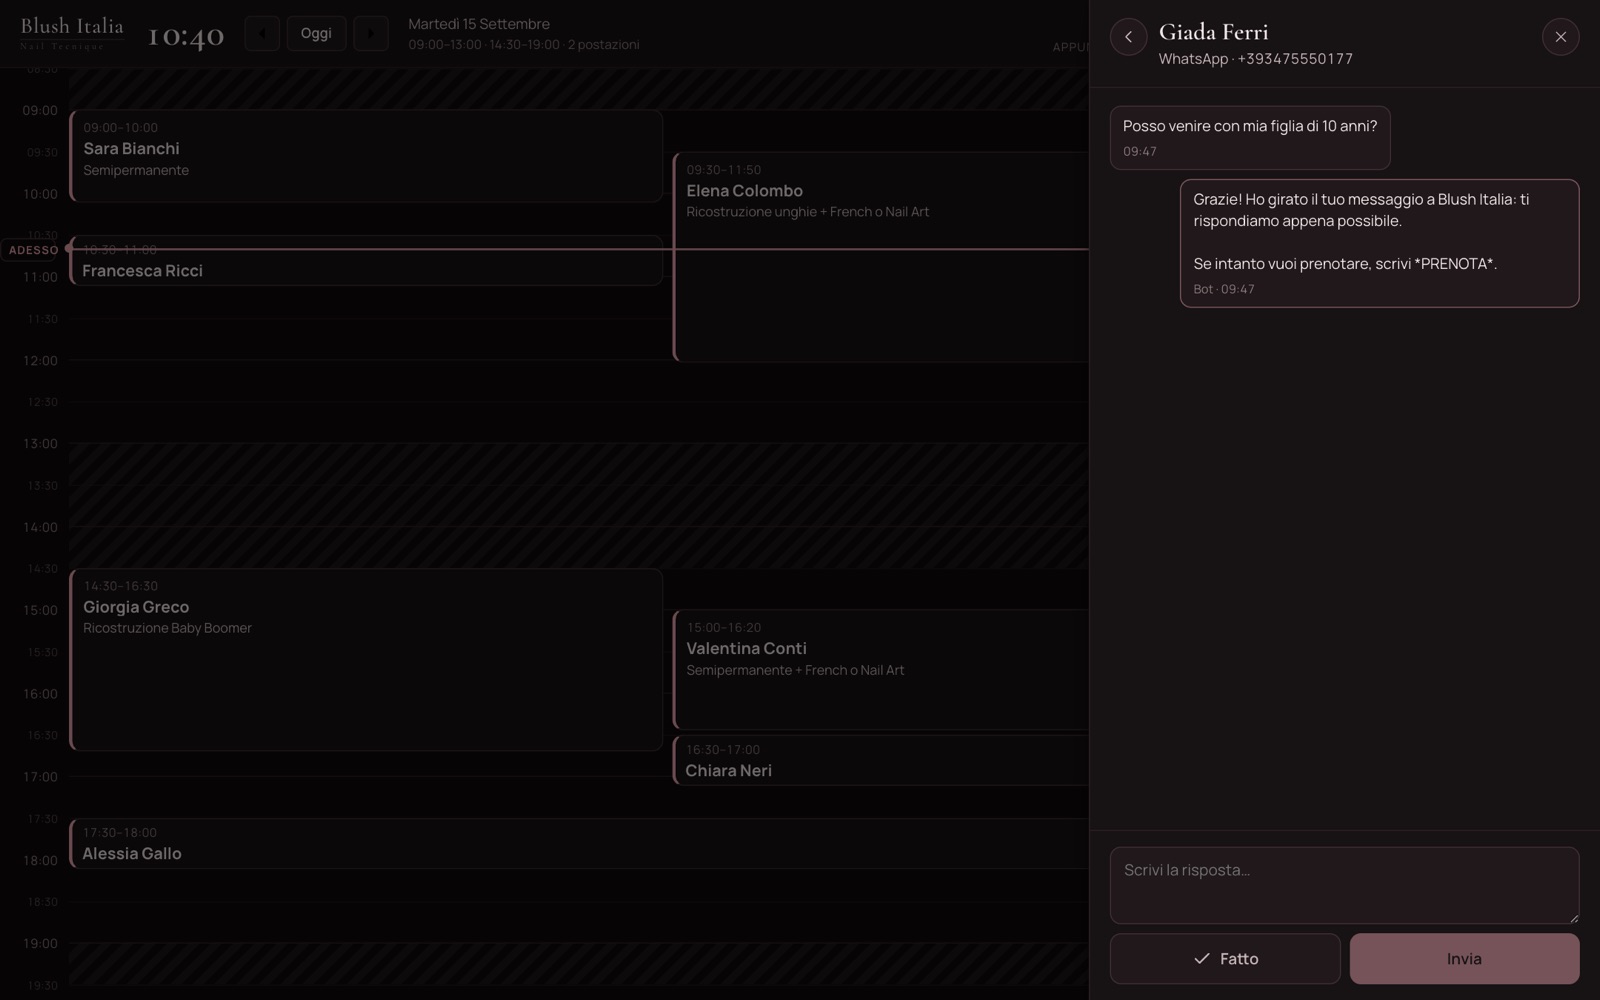
Task: Click the Blush Italia logo
Action: (x=72, y=33)
